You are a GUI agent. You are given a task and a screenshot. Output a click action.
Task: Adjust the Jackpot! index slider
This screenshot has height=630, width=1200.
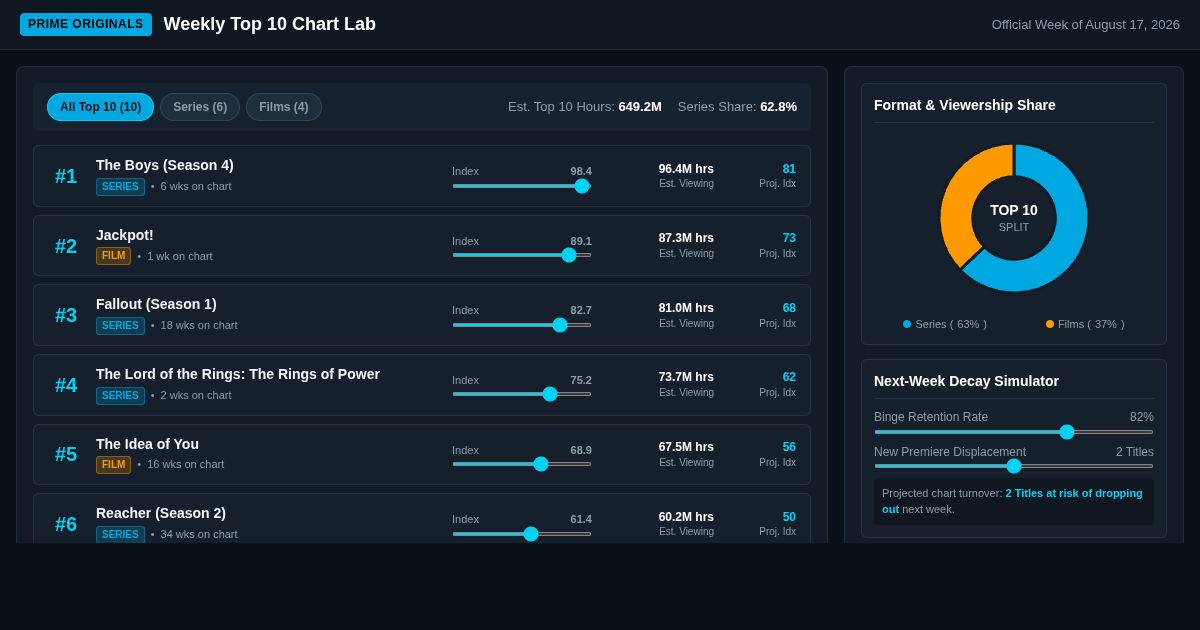[522, 255]
